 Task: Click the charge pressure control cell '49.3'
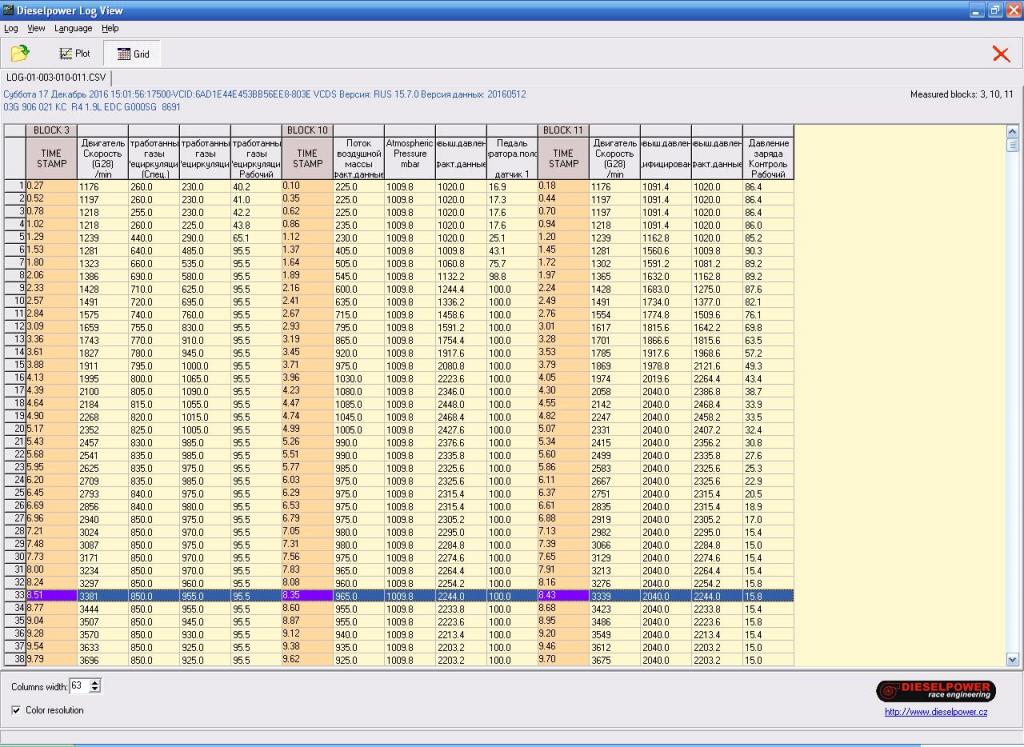[x=768, y=365]
